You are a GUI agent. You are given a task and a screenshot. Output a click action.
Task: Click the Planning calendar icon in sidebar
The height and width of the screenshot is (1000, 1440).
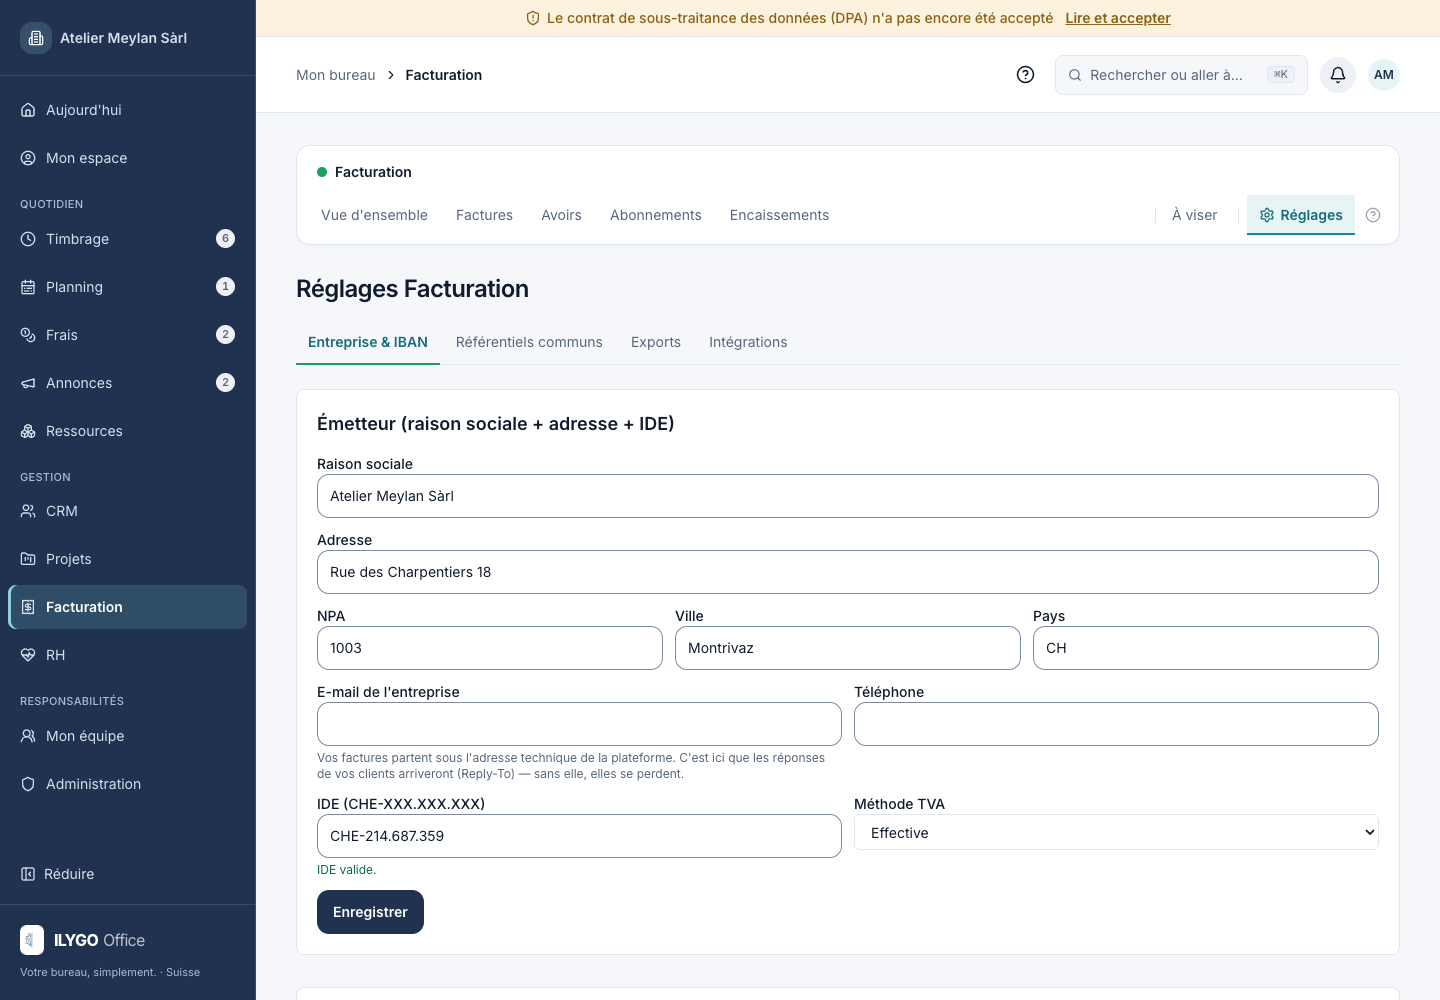click(28, 287)
